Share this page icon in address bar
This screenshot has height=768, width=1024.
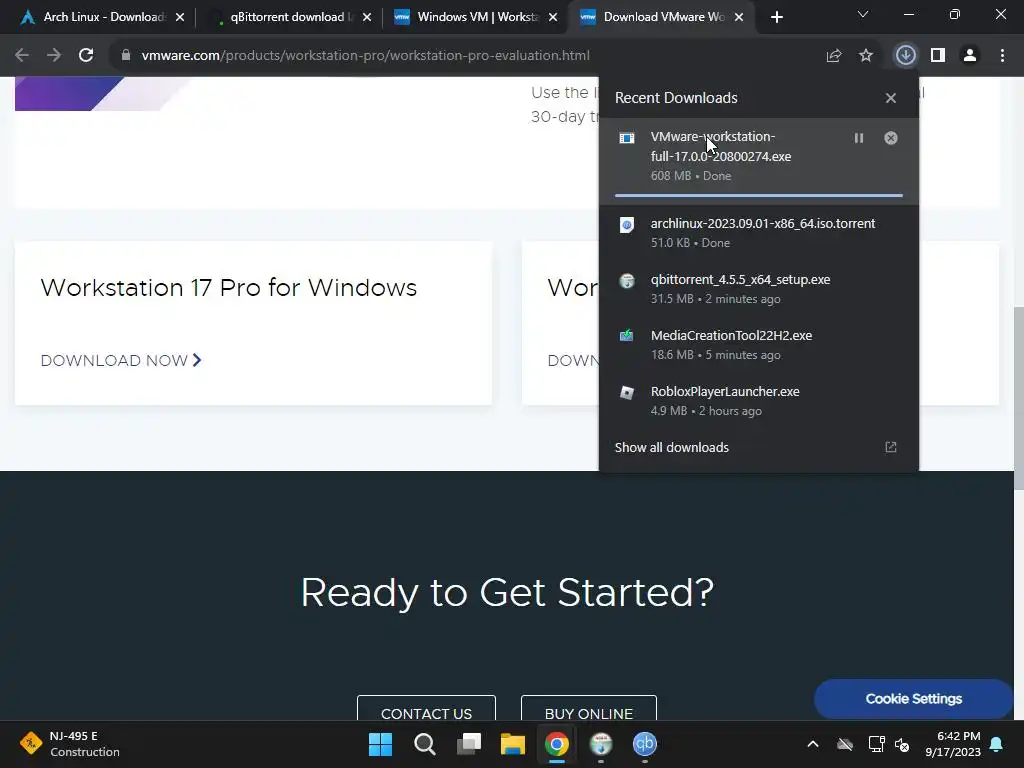834,55
